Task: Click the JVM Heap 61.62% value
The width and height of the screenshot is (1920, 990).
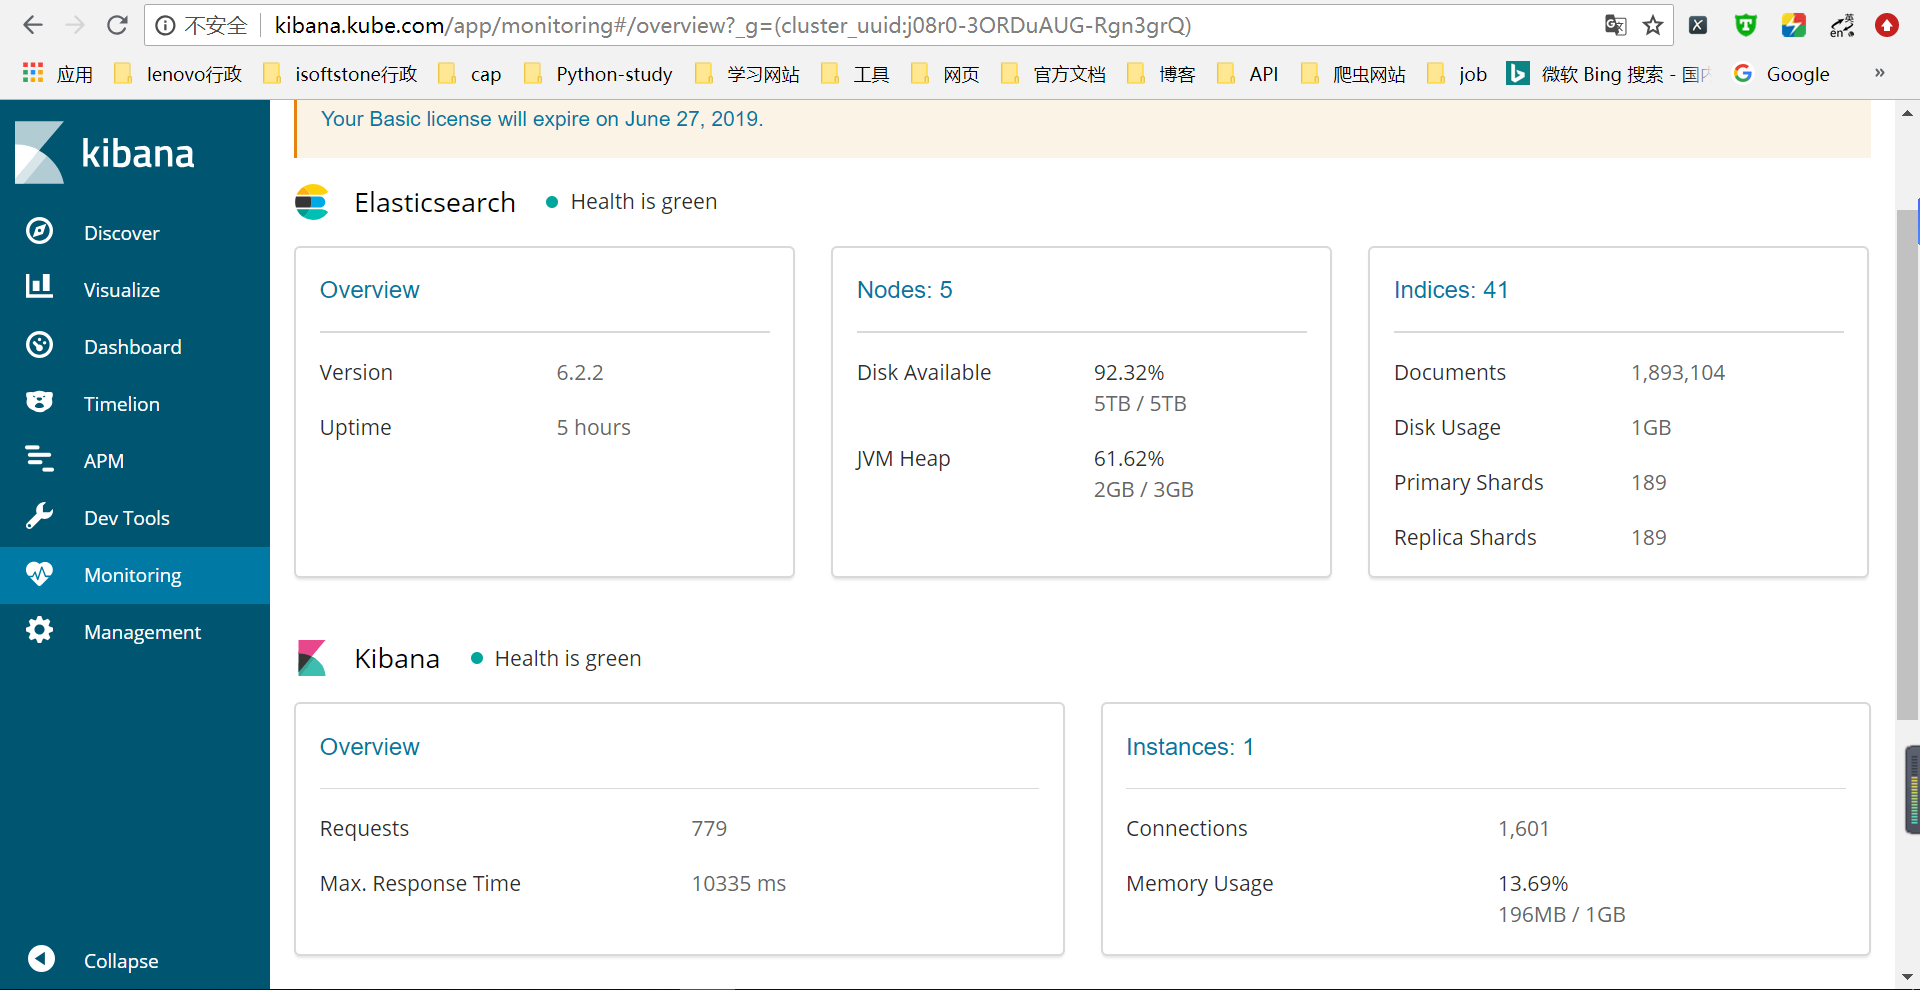Action: [x=1129, y=459]
